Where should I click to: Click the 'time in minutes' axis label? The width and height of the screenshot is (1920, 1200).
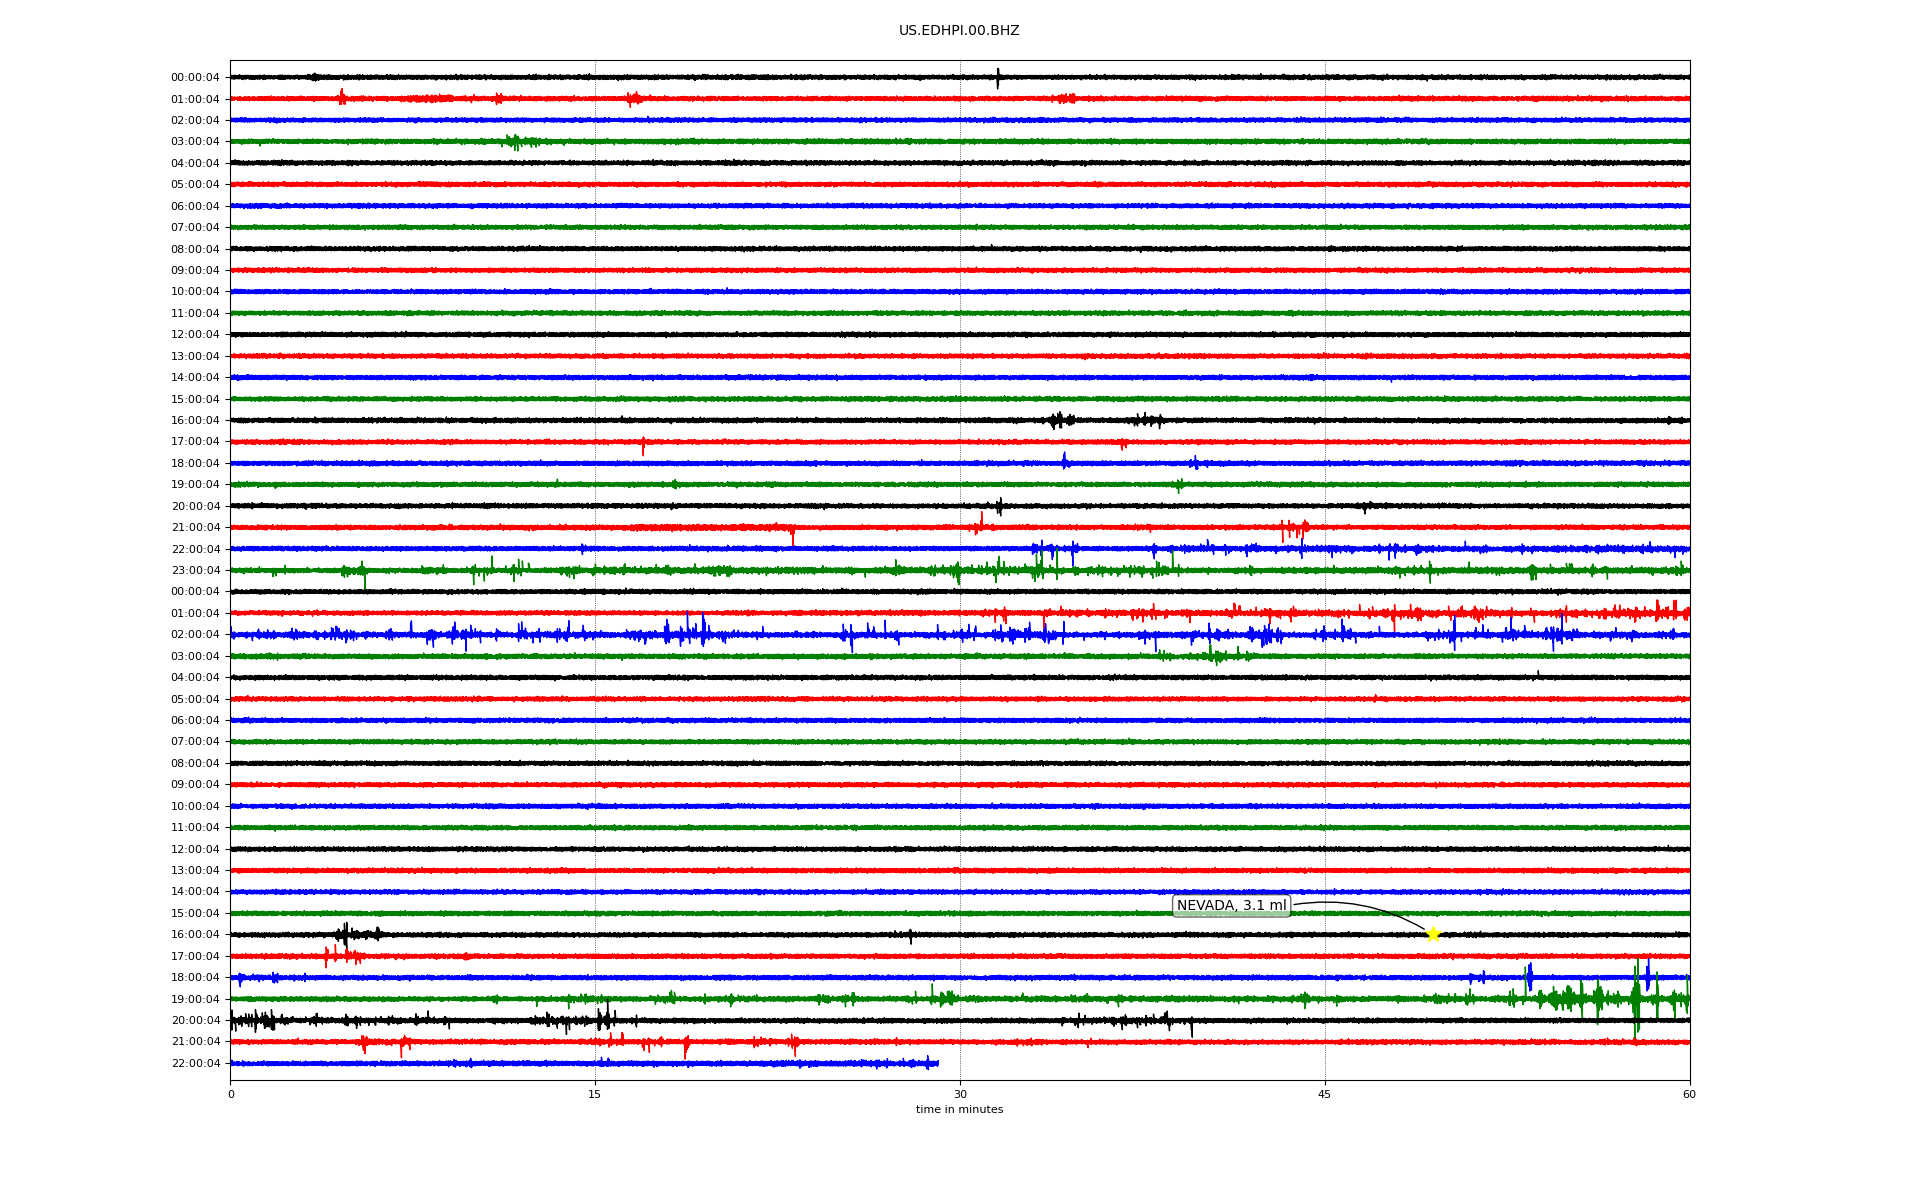click(x=959, y=1110)
